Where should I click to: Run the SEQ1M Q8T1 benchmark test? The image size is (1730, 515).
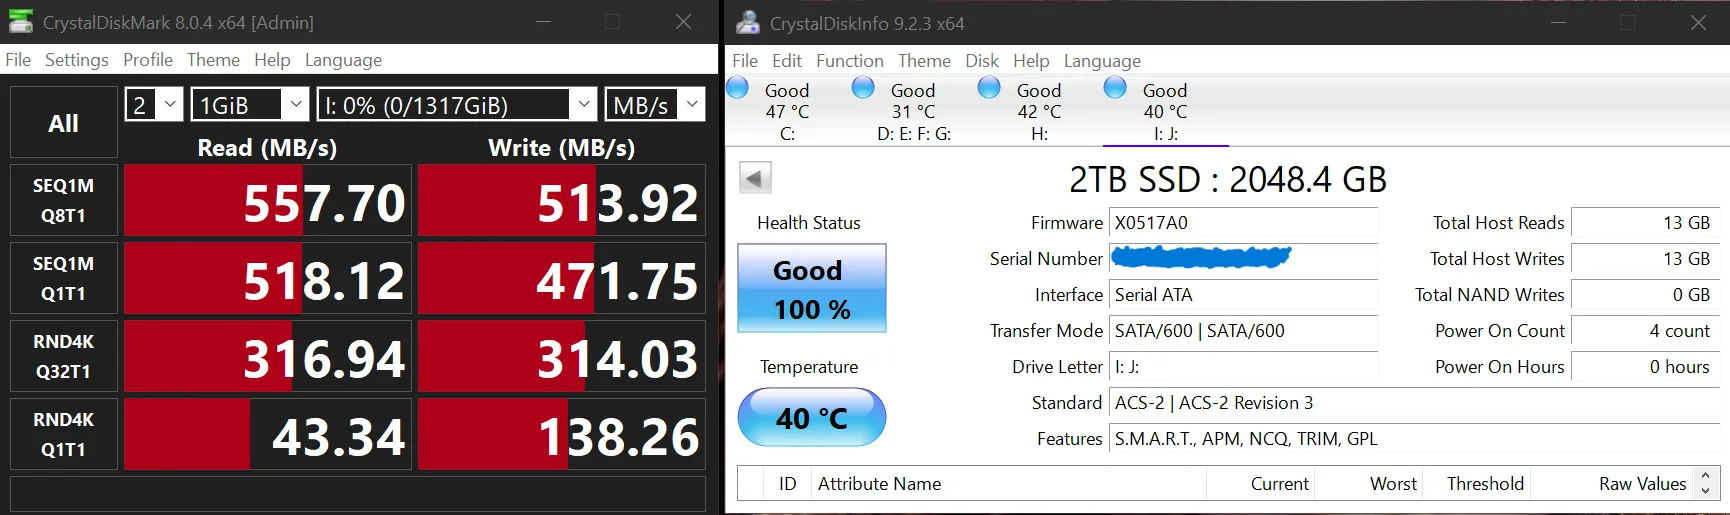pos(63,200)
